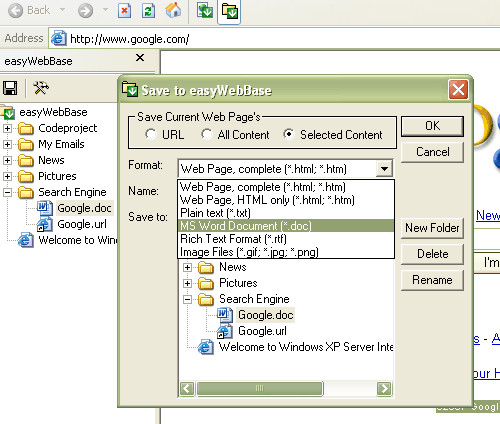
Task: Click the Search Engine folder icon in dialog tree
Action: tap(206, 299)
